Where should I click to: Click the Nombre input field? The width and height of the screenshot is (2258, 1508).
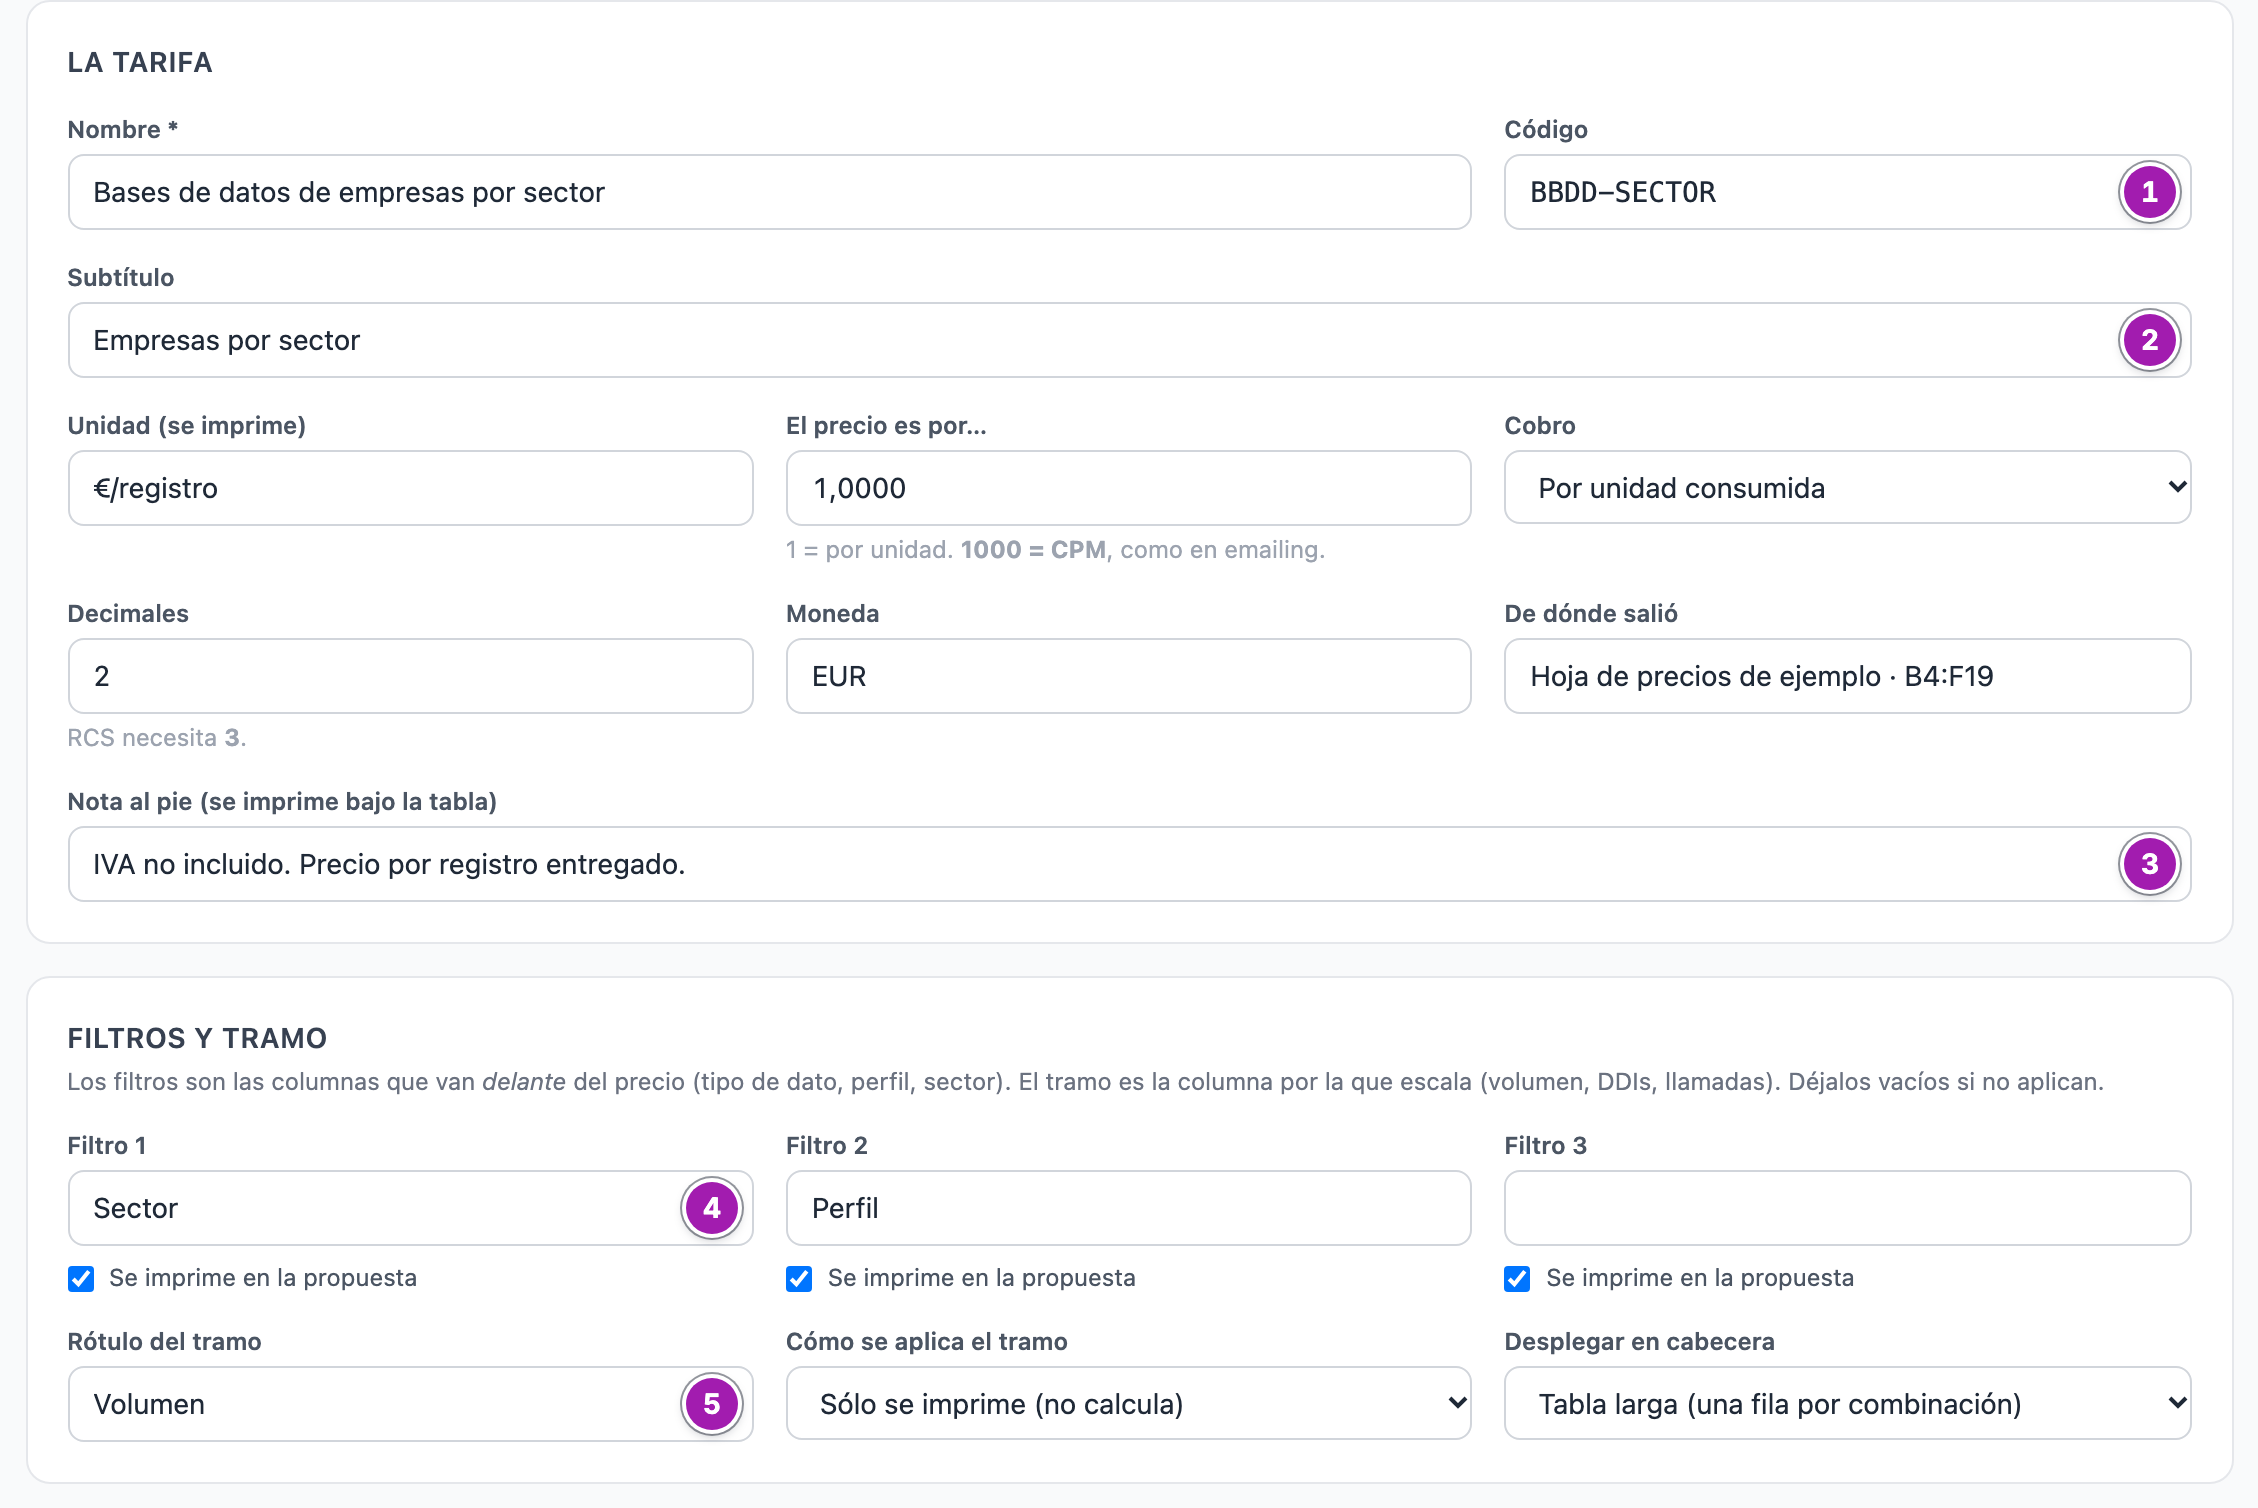pos(769,192)
